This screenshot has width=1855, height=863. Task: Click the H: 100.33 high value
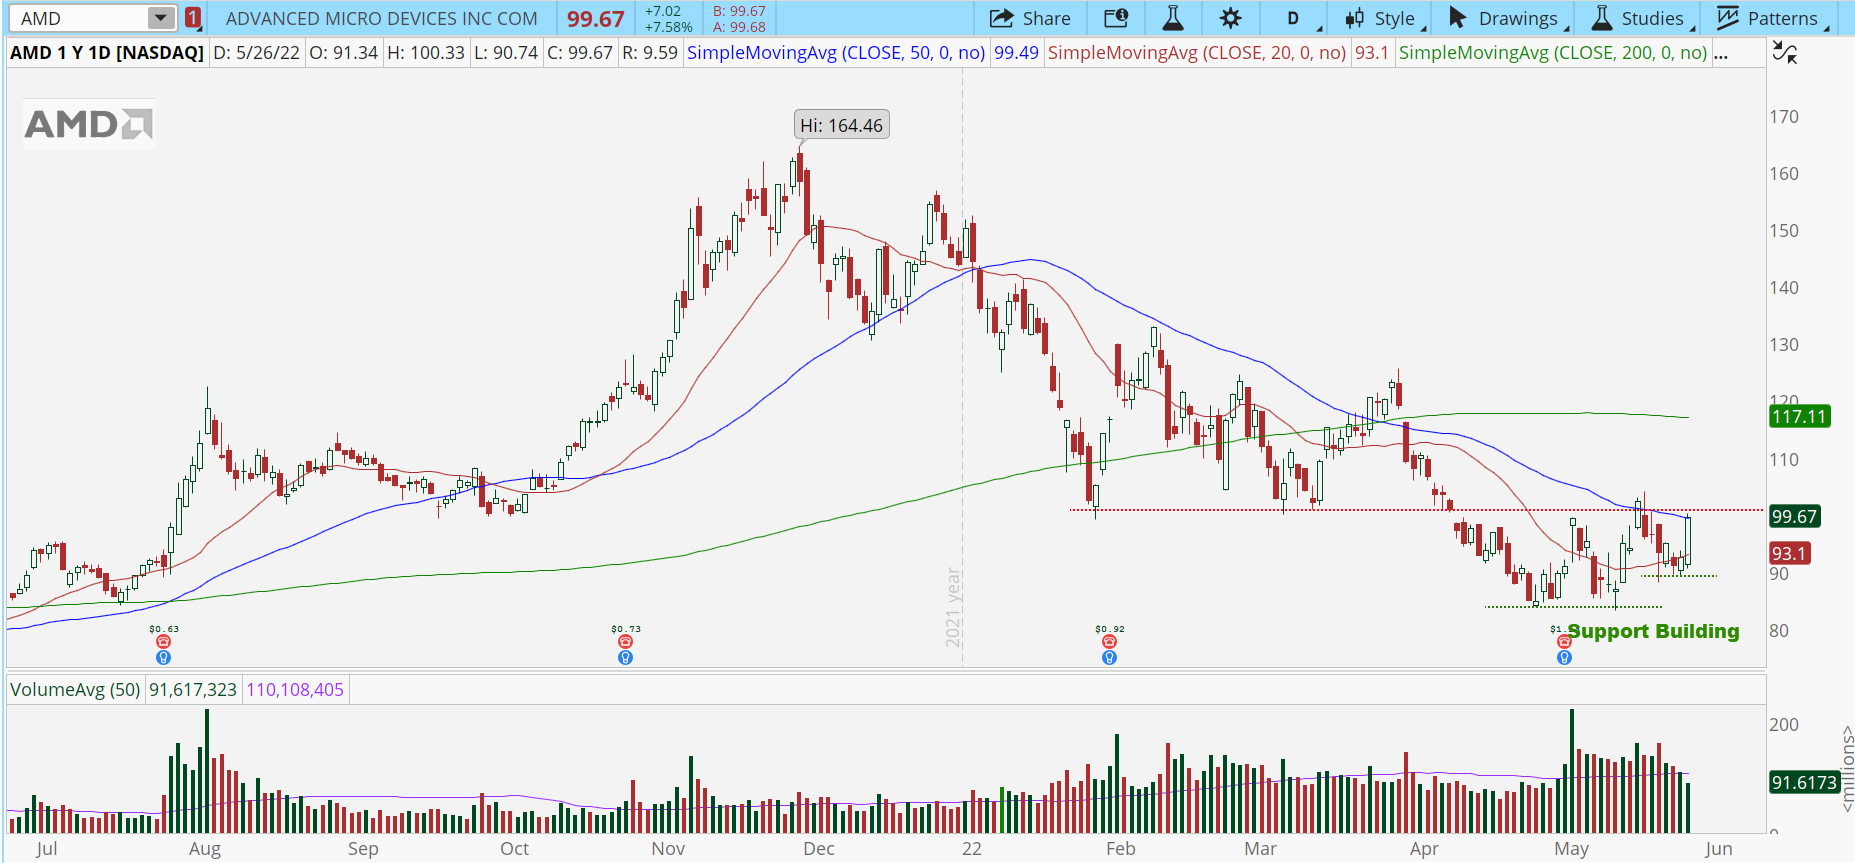tap(426, 53)
